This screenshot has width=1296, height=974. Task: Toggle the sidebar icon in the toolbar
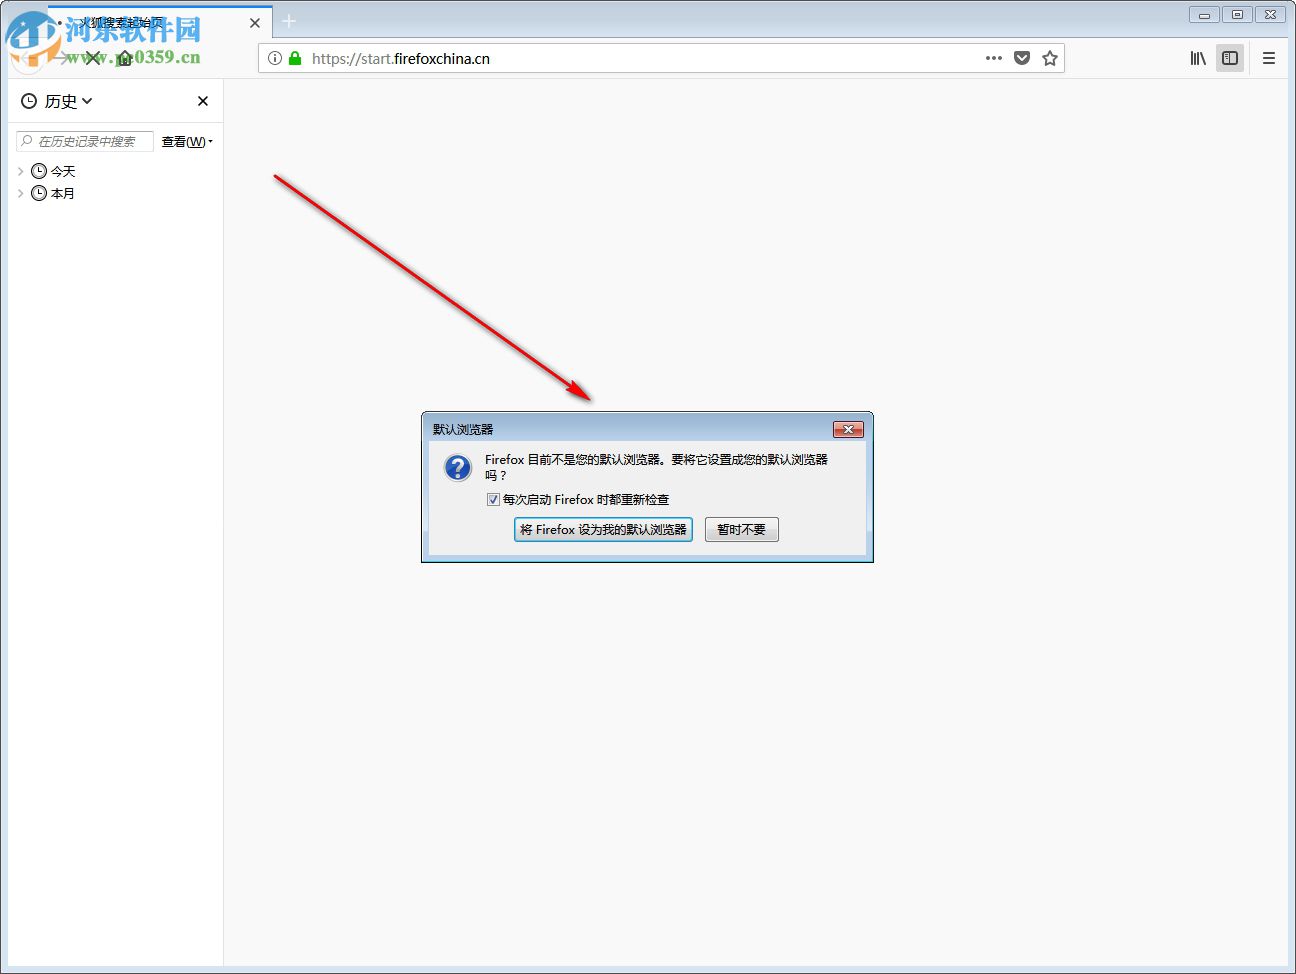pyautogui.click(x=1230, y=58)
